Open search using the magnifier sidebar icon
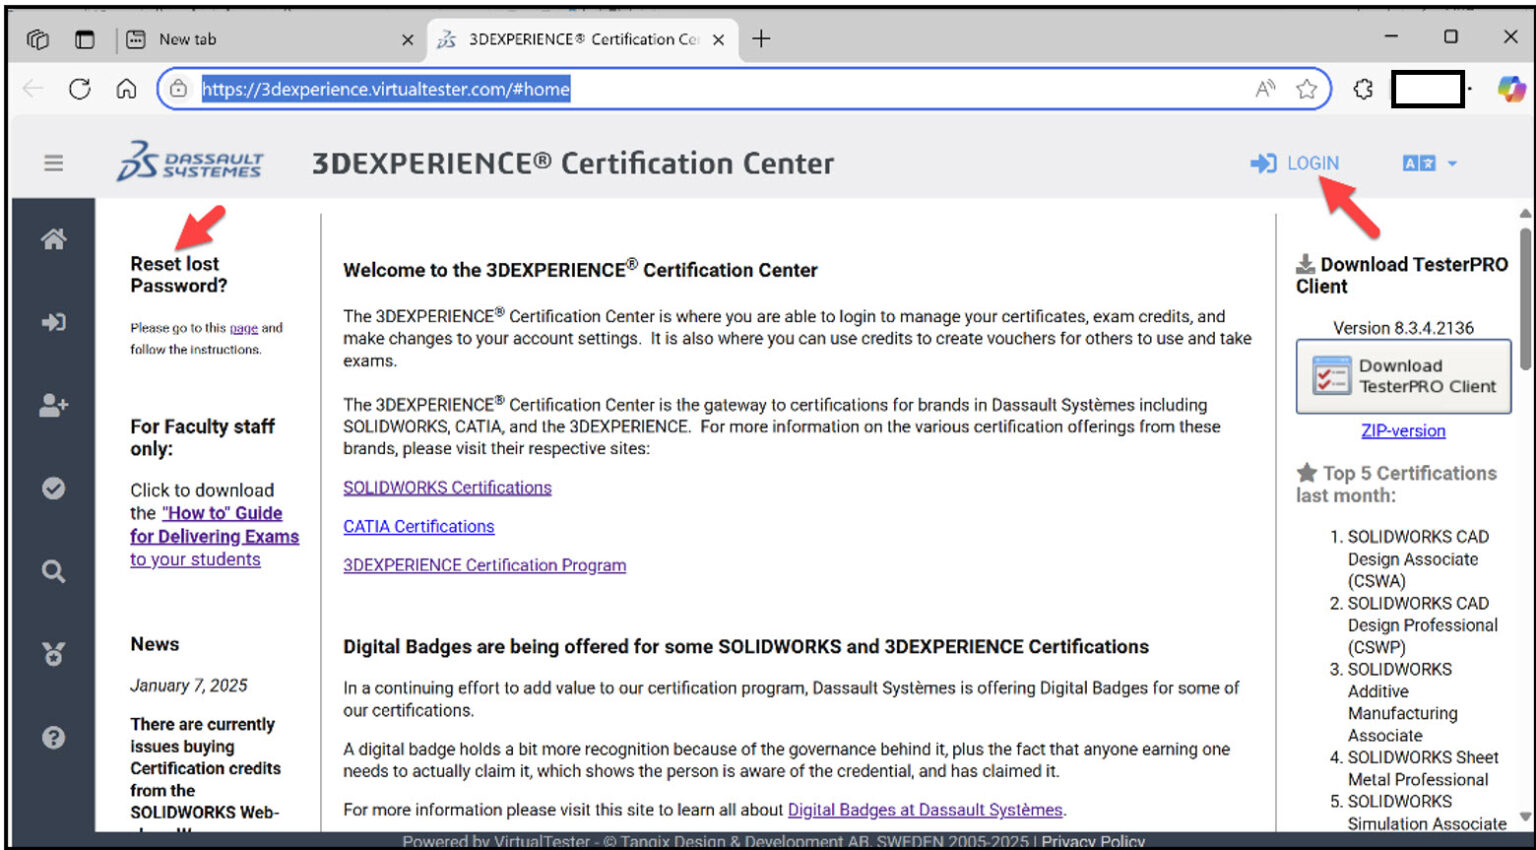This screenshot has height=850, width=1536. tap(53, 571)
